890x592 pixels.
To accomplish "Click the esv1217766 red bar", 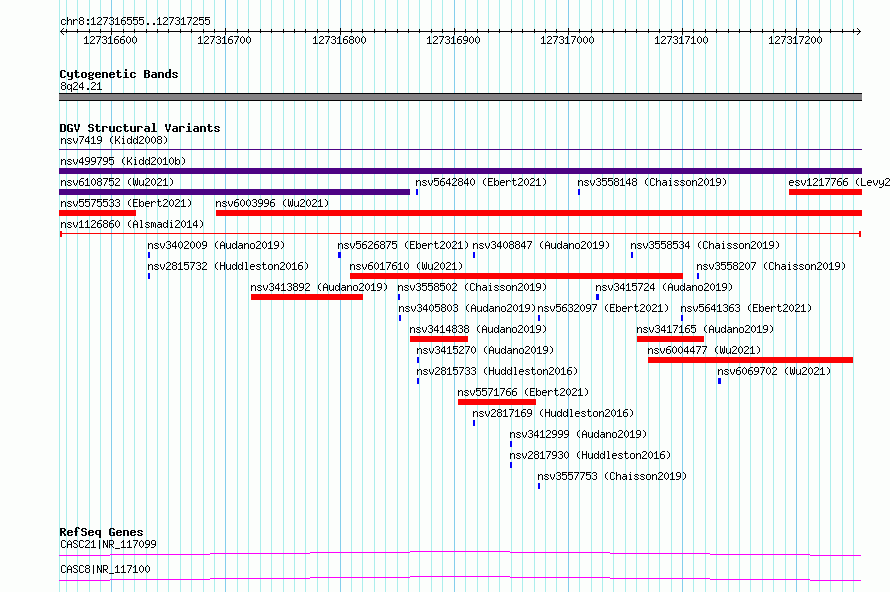I will pos(825,192).
